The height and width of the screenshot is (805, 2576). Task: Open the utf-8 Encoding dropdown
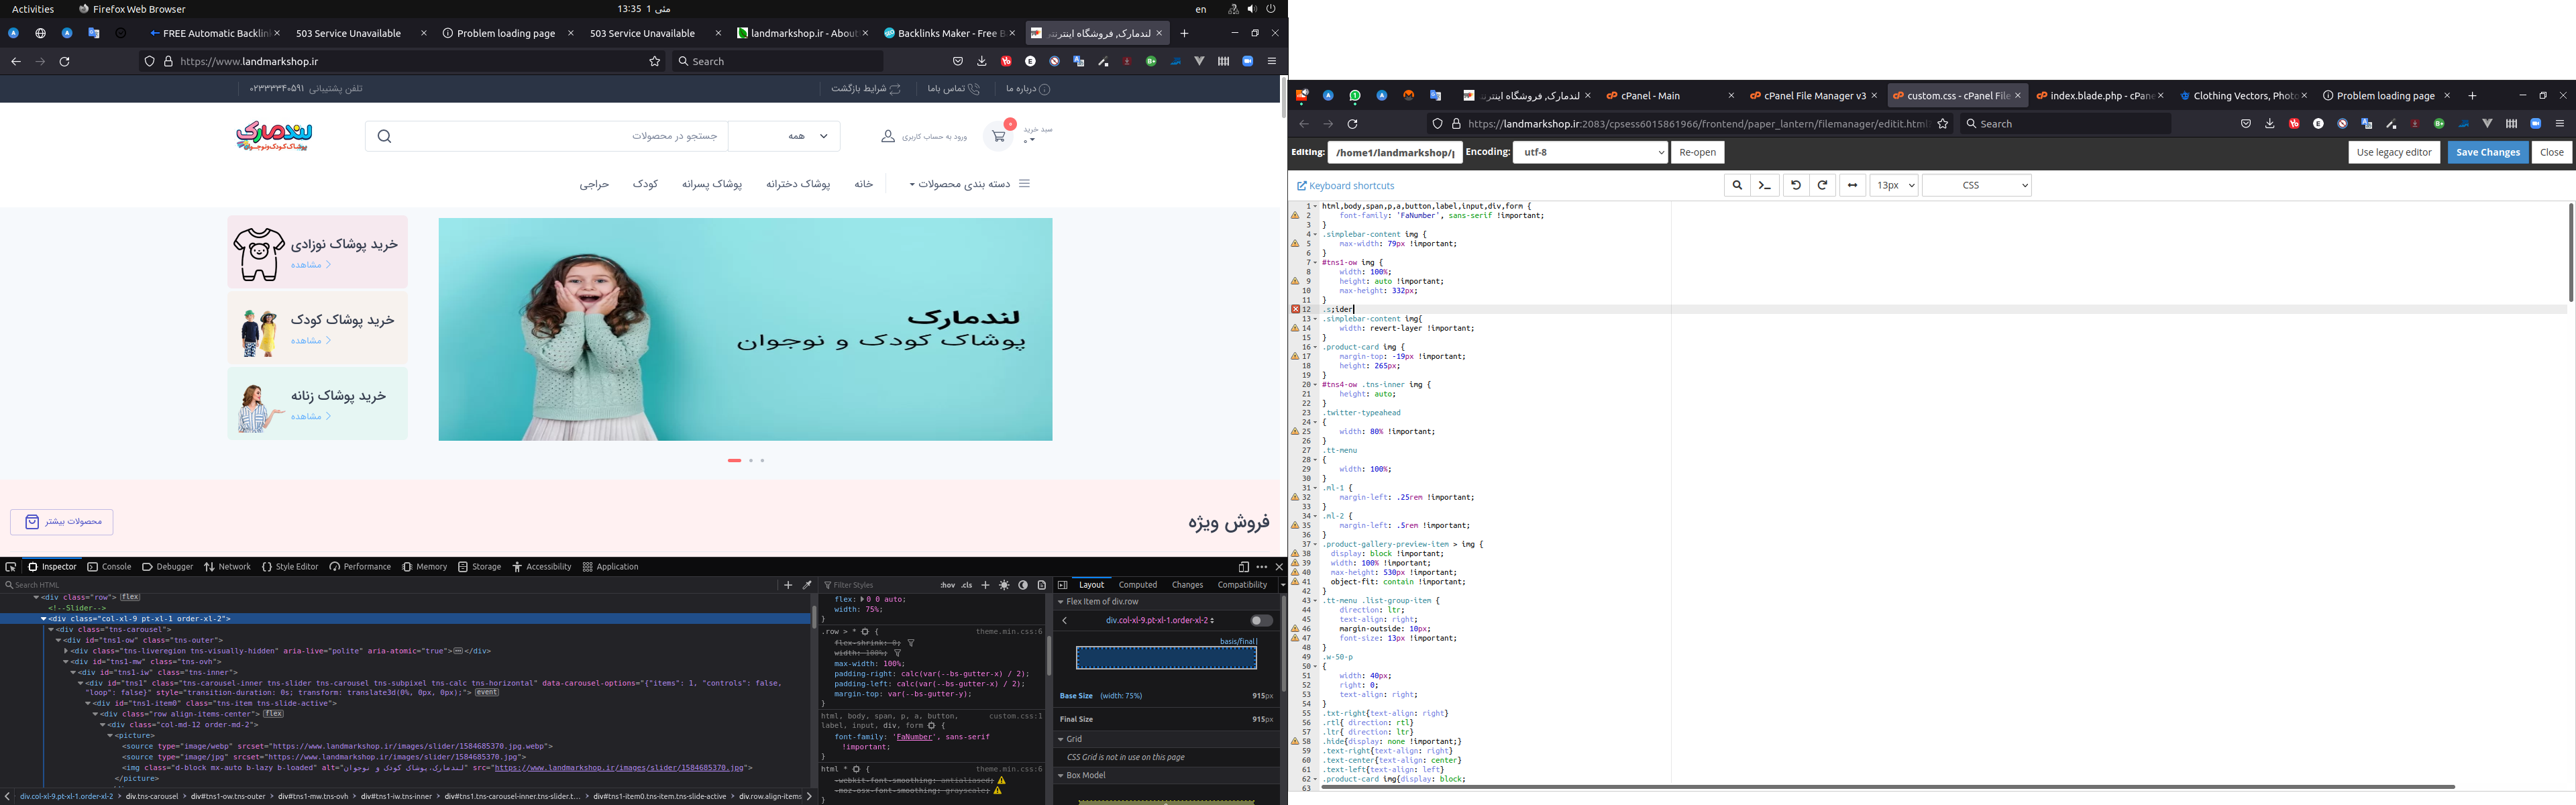[1590, 152]
